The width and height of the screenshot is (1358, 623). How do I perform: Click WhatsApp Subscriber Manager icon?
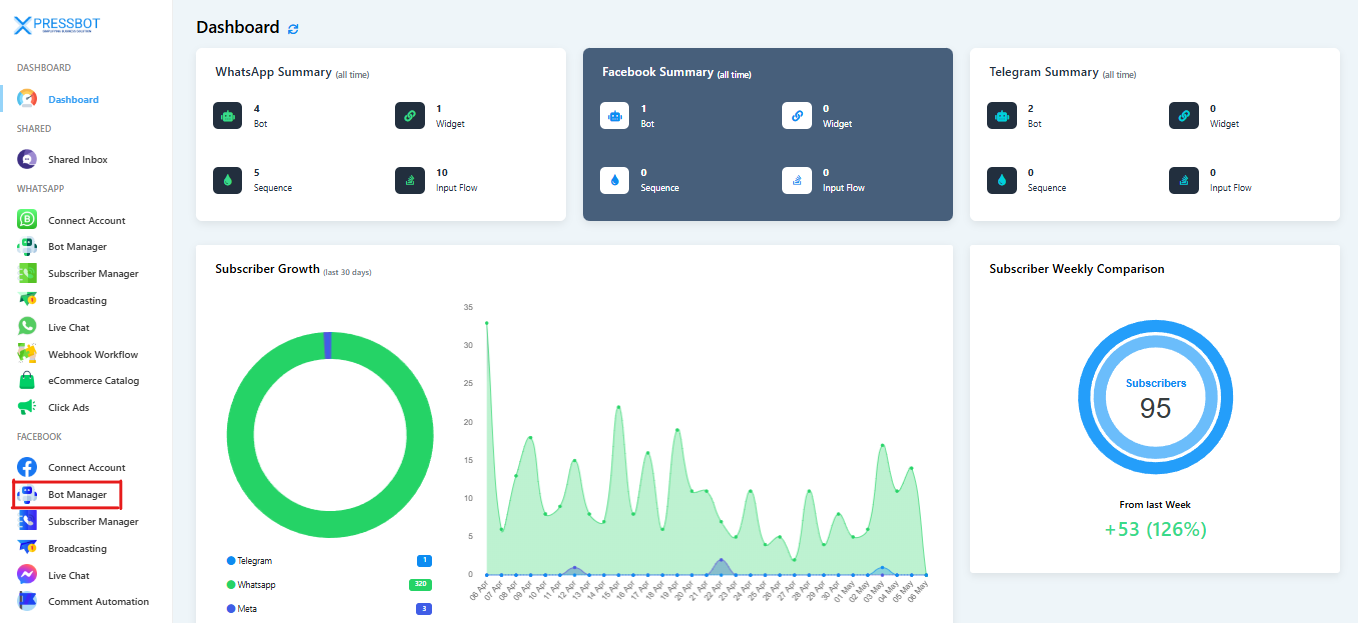coord(27,273)
